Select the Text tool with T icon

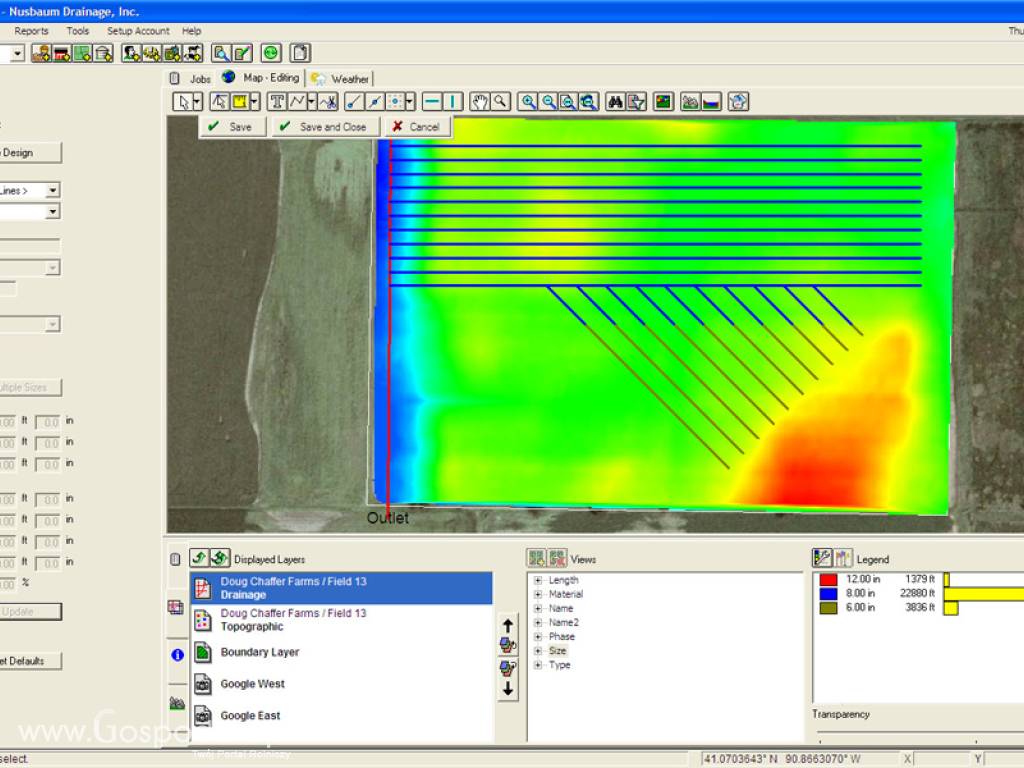tap(278, 102)
